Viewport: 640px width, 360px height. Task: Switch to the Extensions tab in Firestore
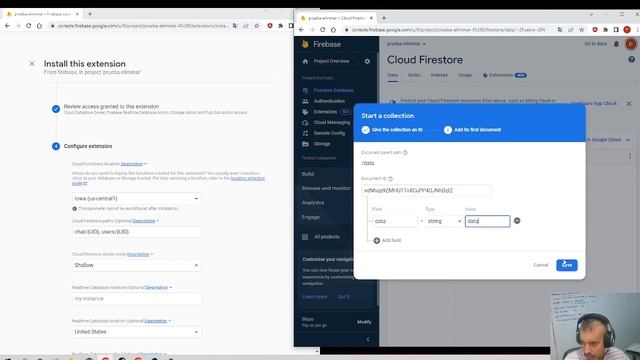pos(504,75)
